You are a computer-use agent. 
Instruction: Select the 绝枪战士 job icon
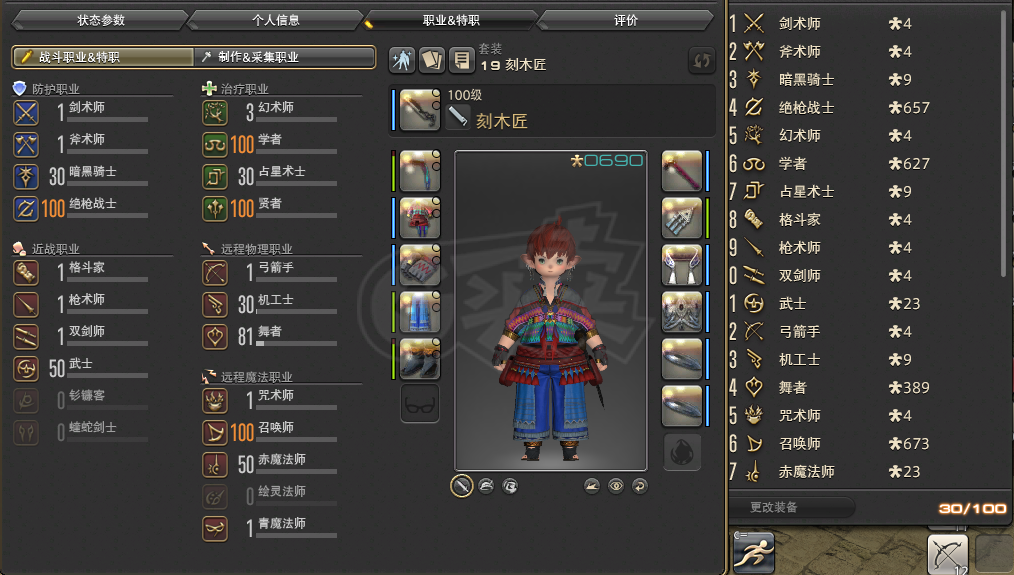[26, 209]
